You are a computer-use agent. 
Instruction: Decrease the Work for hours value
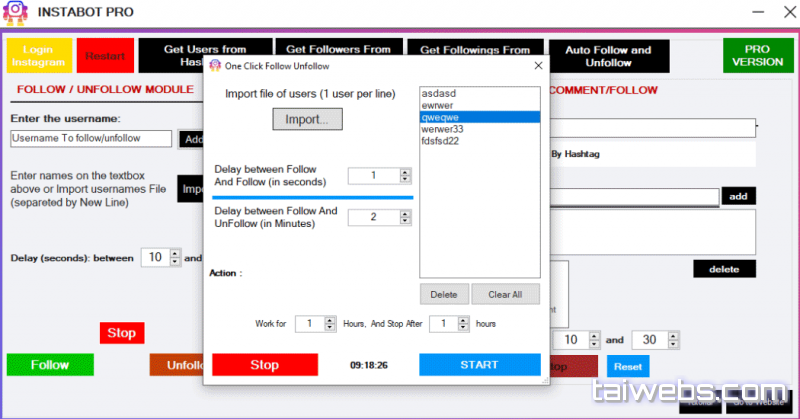coord(330,327)
